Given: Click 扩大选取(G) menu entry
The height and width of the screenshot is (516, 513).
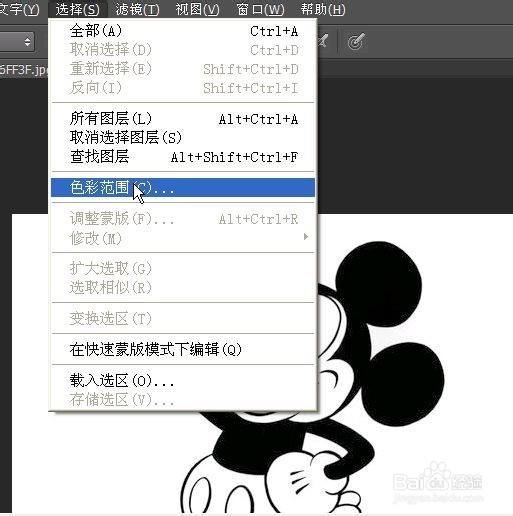Looking at the screenshot, I should coord(183,268).
